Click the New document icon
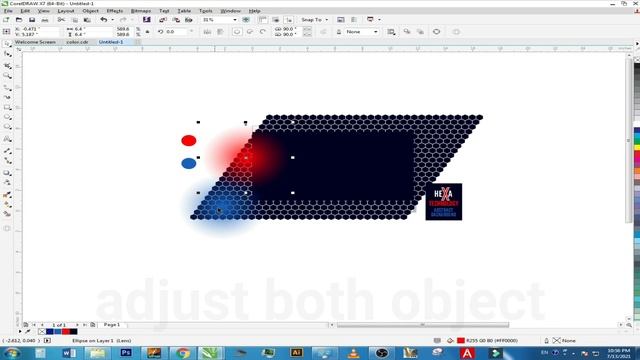This screenshot has height=360, width=640. tap(6, 20)
